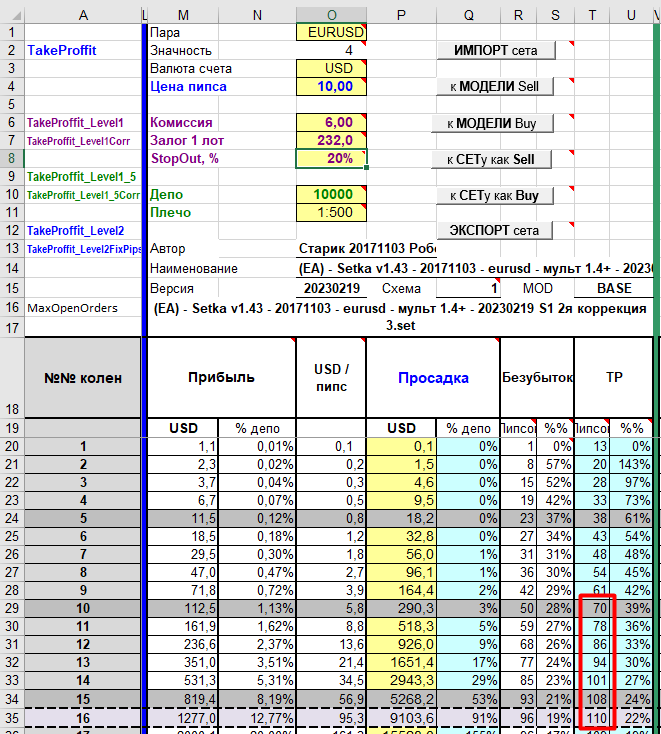
Task: Select row 29 header
Action: click(12, 608)
